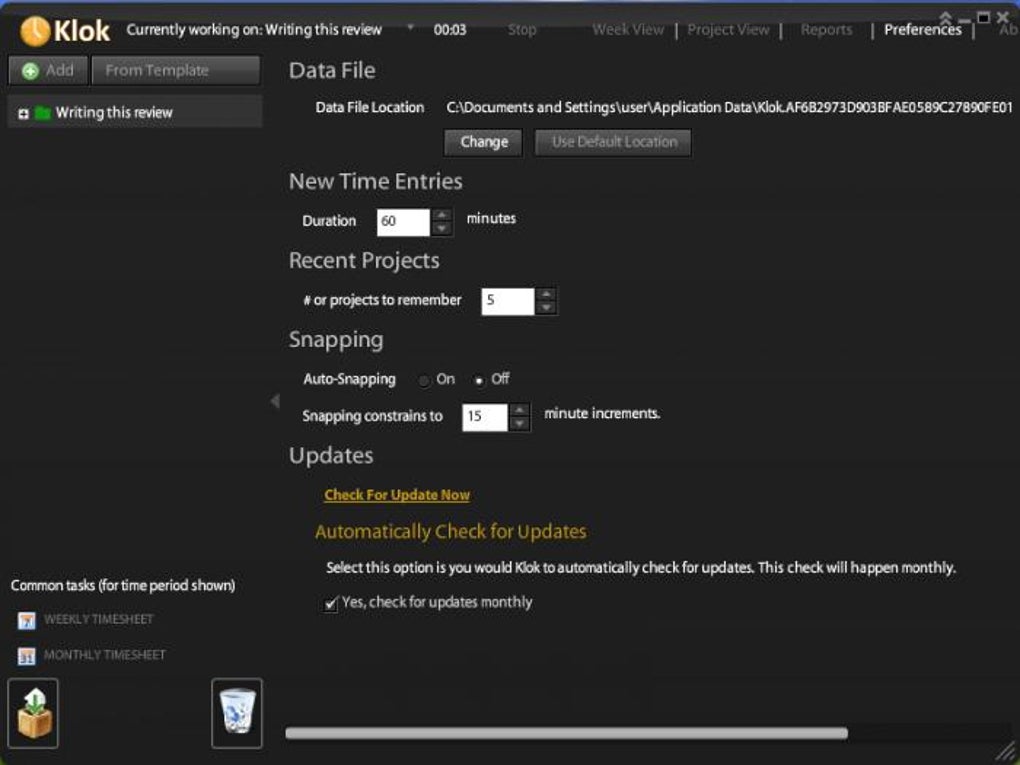This screenshot has width=1020, height=765.
Task: Increase number of projects to remember
Action: [546, 295]
